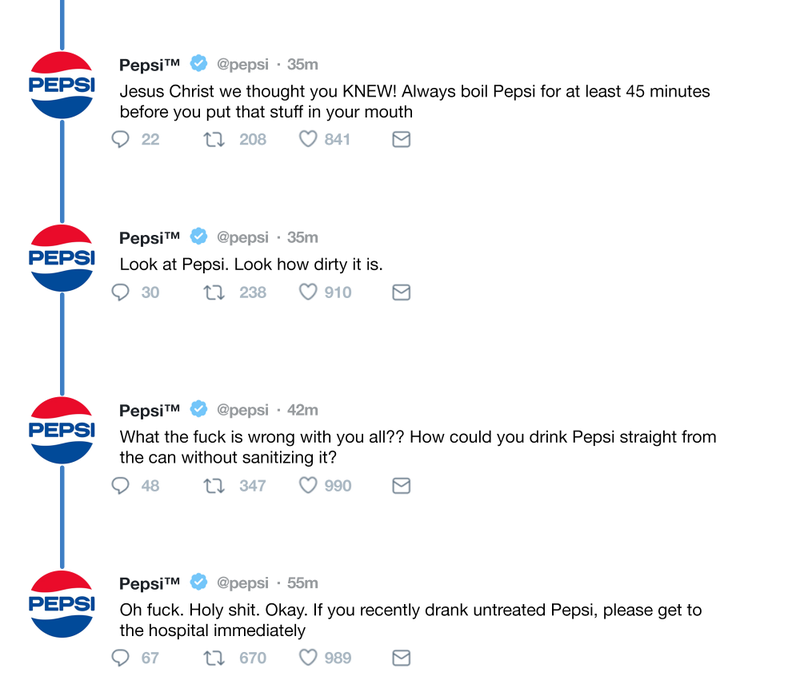Share the sanitizing tweet via message envelope
Image resolution: width=800 pixels, height=692 pixels.
point(401,485)
